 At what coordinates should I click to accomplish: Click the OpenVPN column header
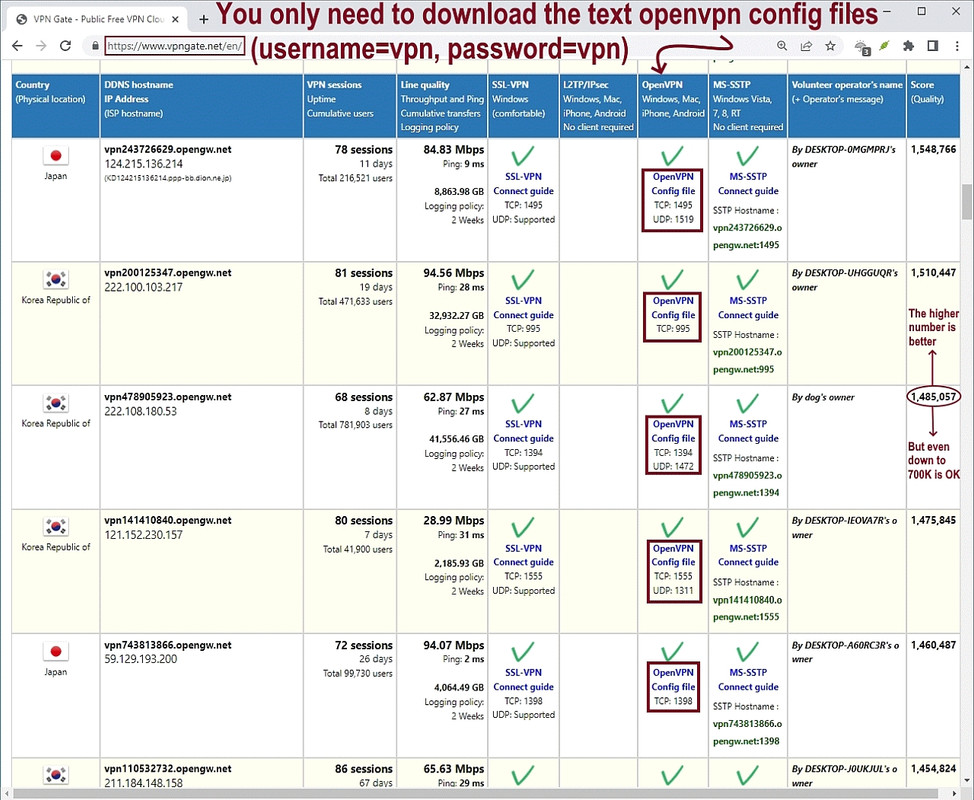[x=673, y=106]
